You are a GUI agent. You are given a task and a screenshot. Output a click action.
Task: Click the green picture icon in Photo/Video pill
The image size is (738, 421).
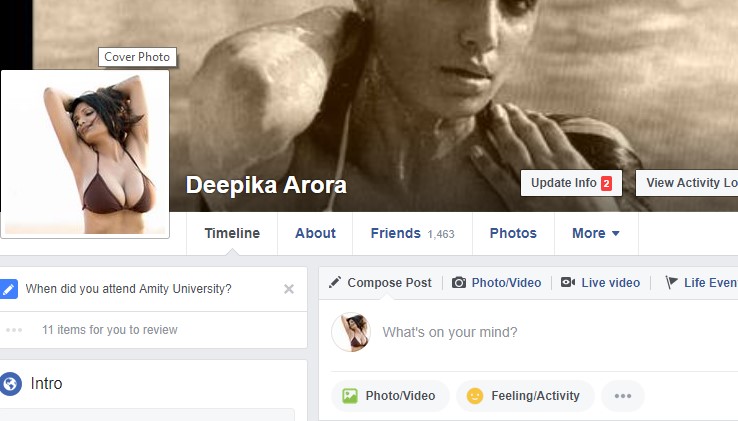pyautogui.click(x=350, y=396)
